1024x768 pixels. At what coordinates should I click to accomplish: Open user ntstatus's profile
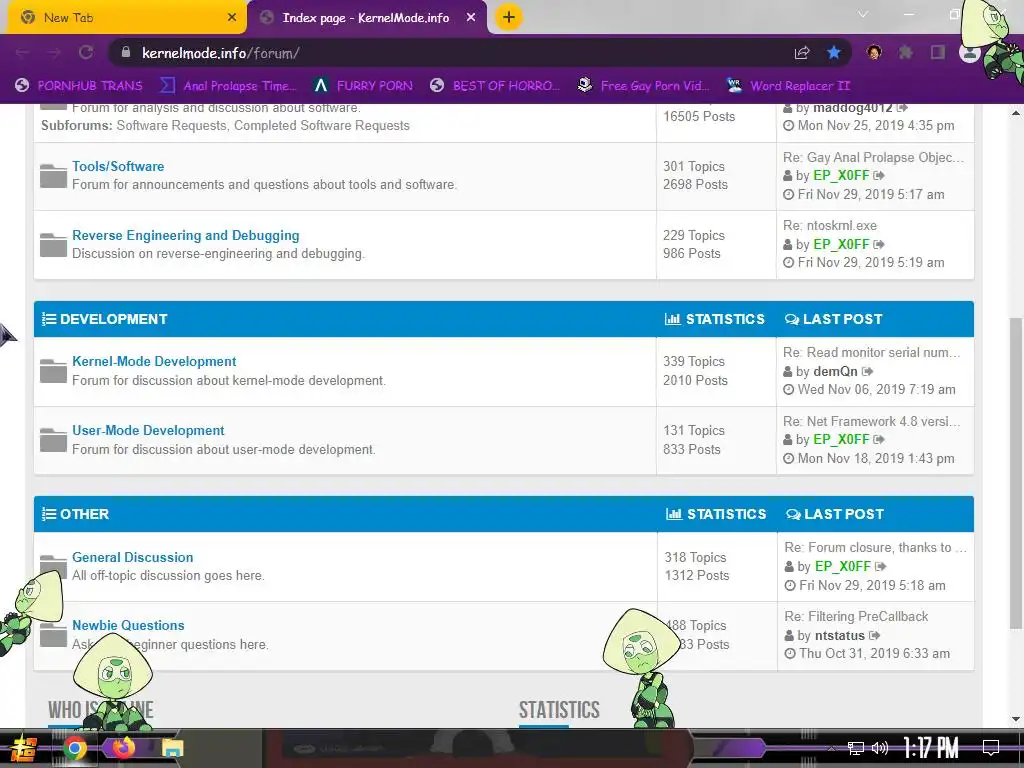tap(839, 635)
